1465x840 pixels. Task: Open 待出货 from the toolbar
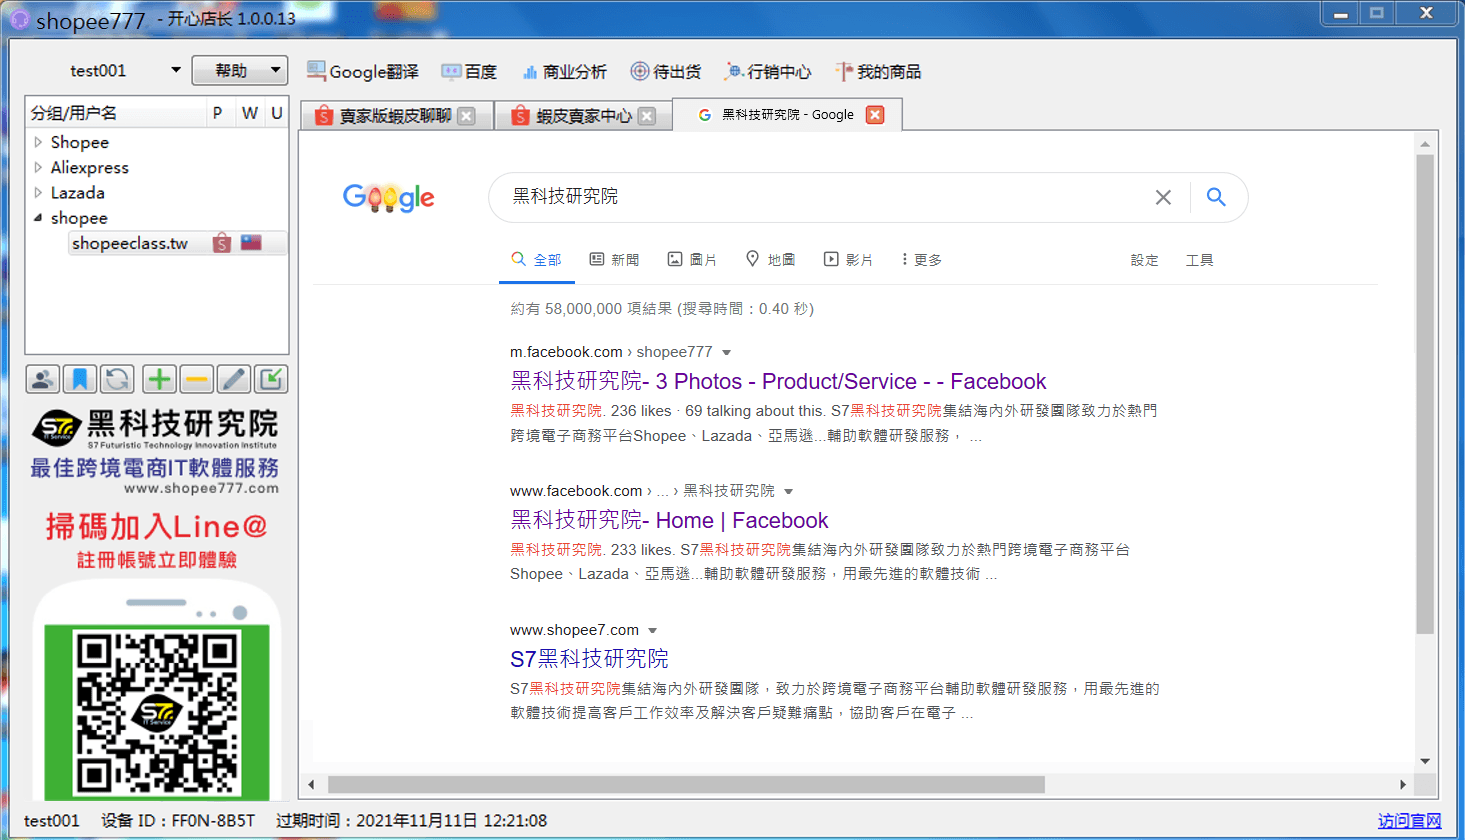666,71
